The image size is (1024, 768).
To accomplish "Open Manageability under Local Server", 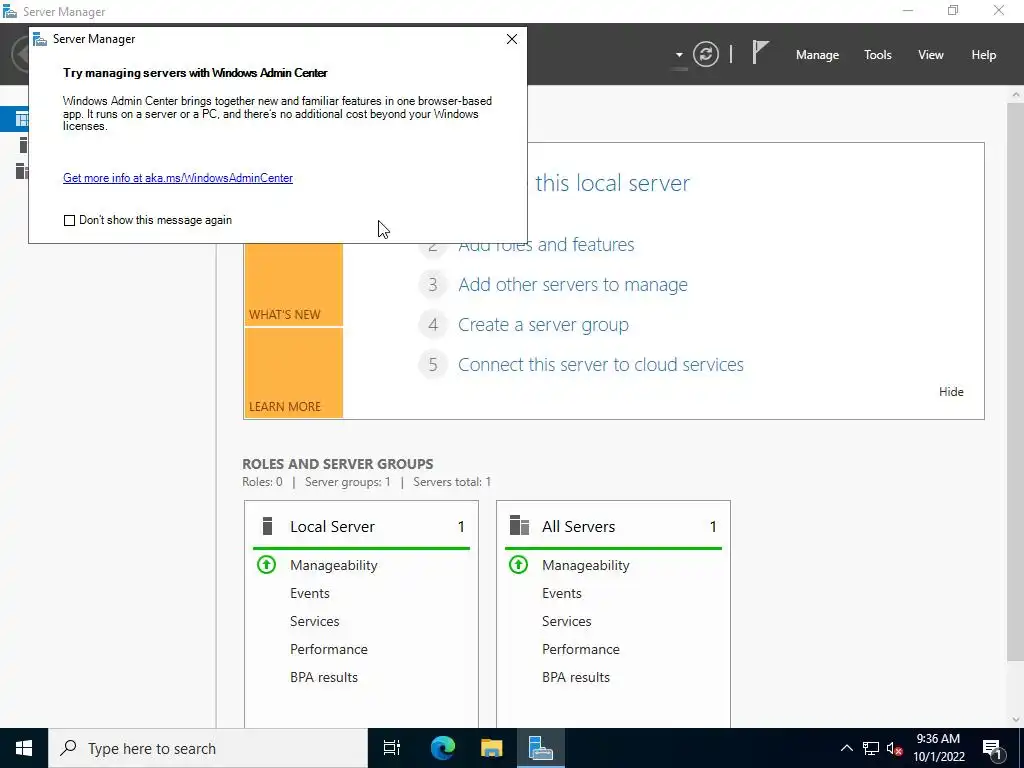I will tap(334, 566).
